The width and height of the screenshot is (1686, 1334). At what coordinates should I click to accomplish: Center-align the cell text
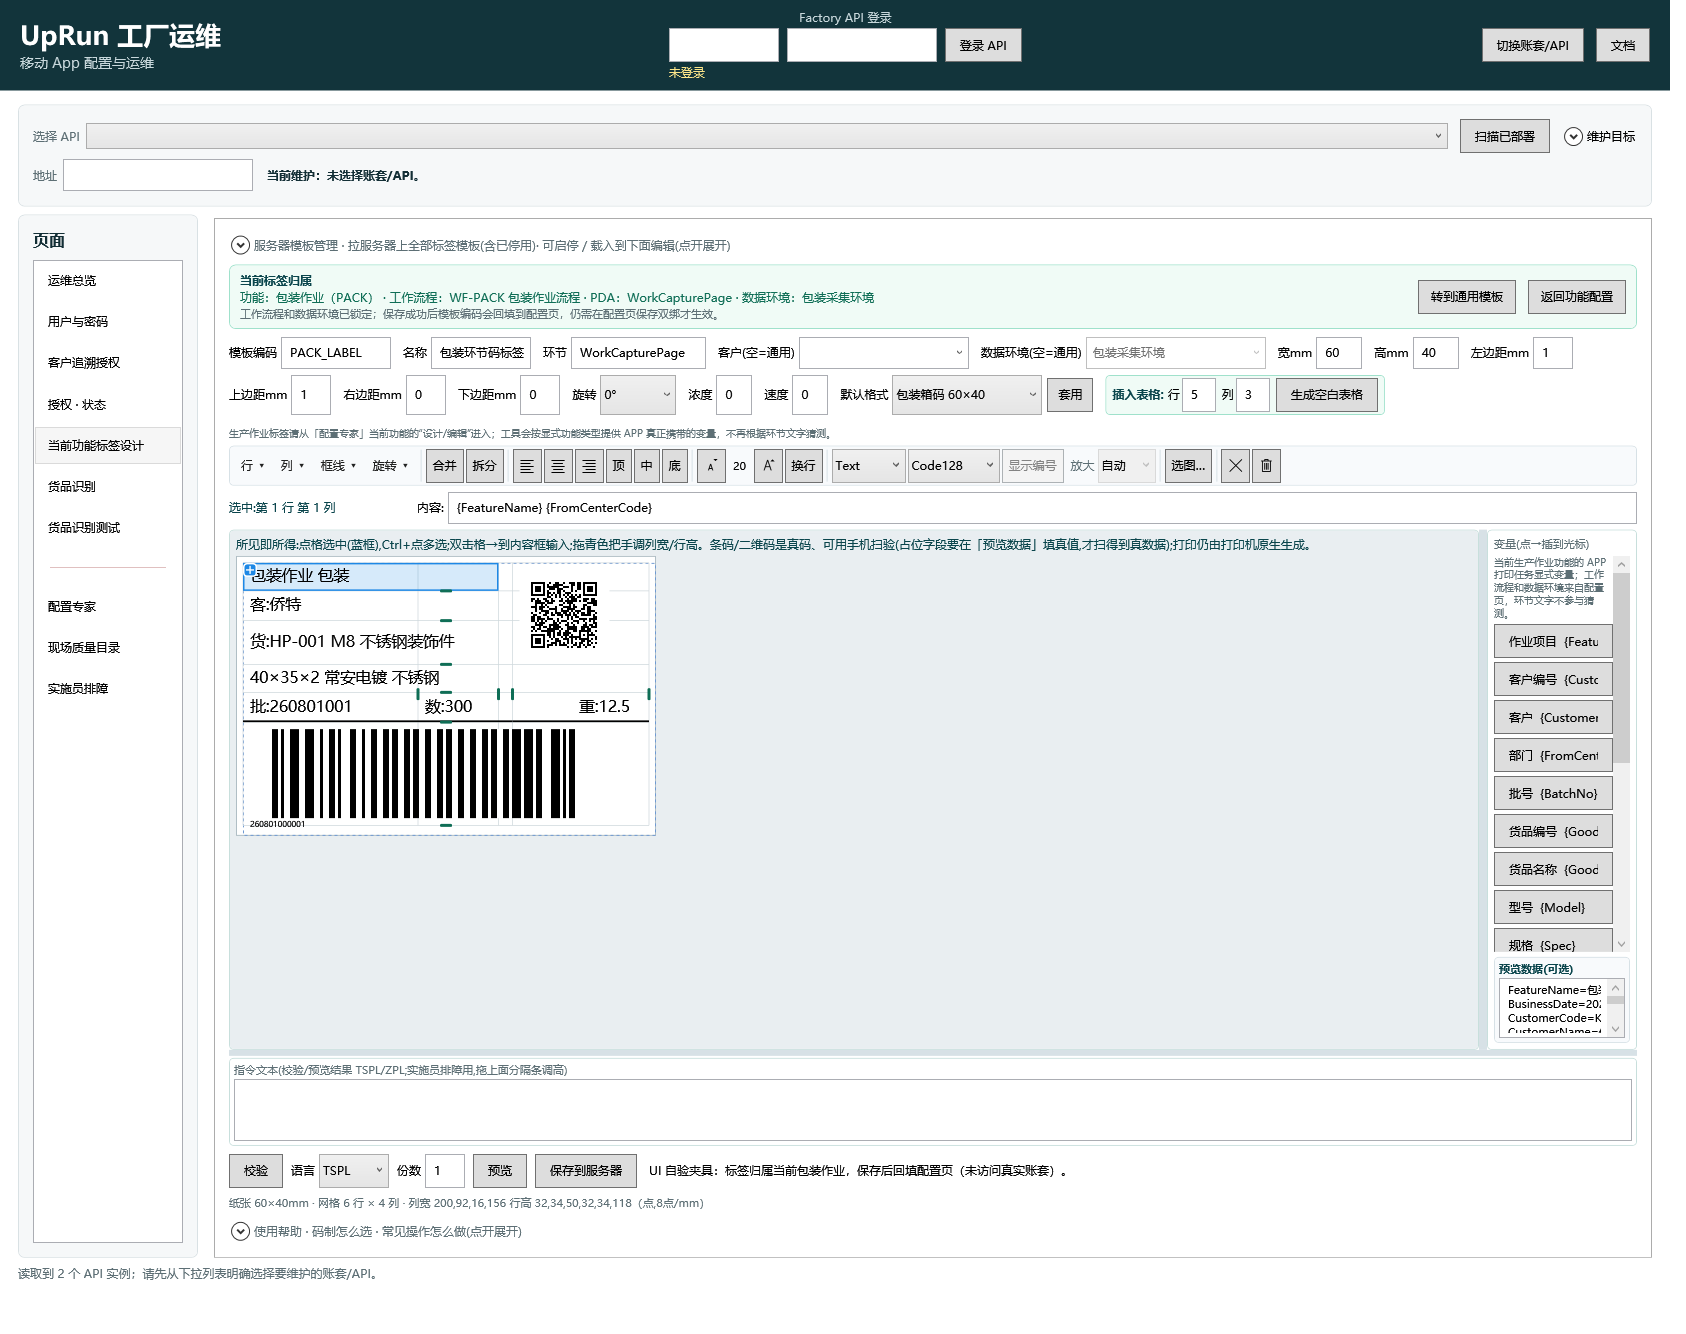[558, 466]
